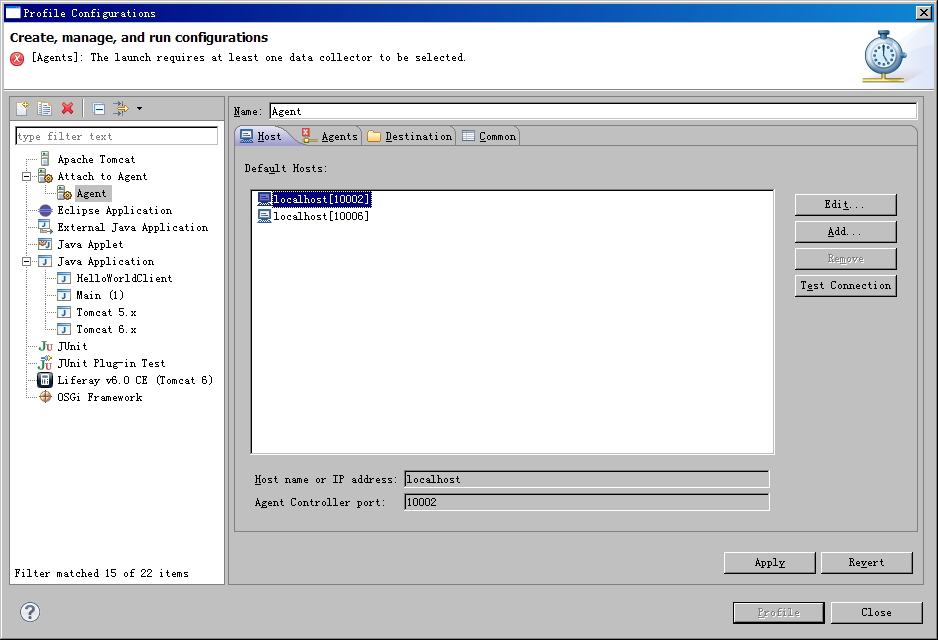Click the Edit... button
The width and height of the screenshot is (938, 640).
[845, 205]
